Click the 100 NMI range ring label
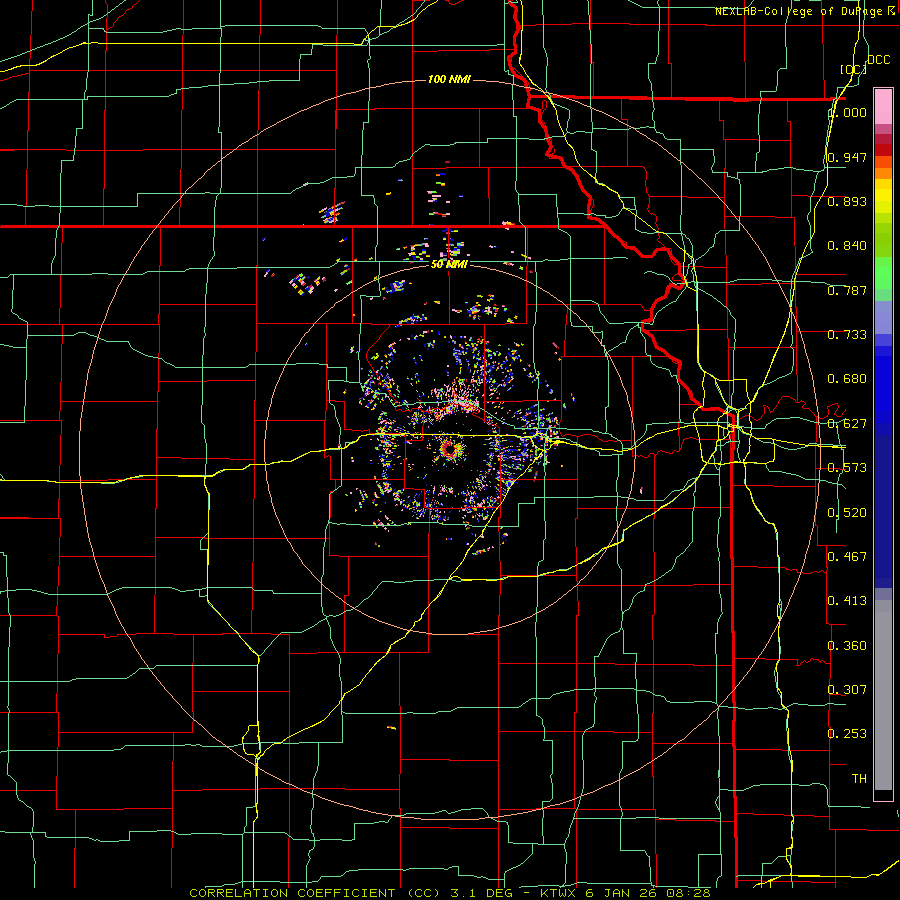The image size is (900, 900). tap(449, 79)
